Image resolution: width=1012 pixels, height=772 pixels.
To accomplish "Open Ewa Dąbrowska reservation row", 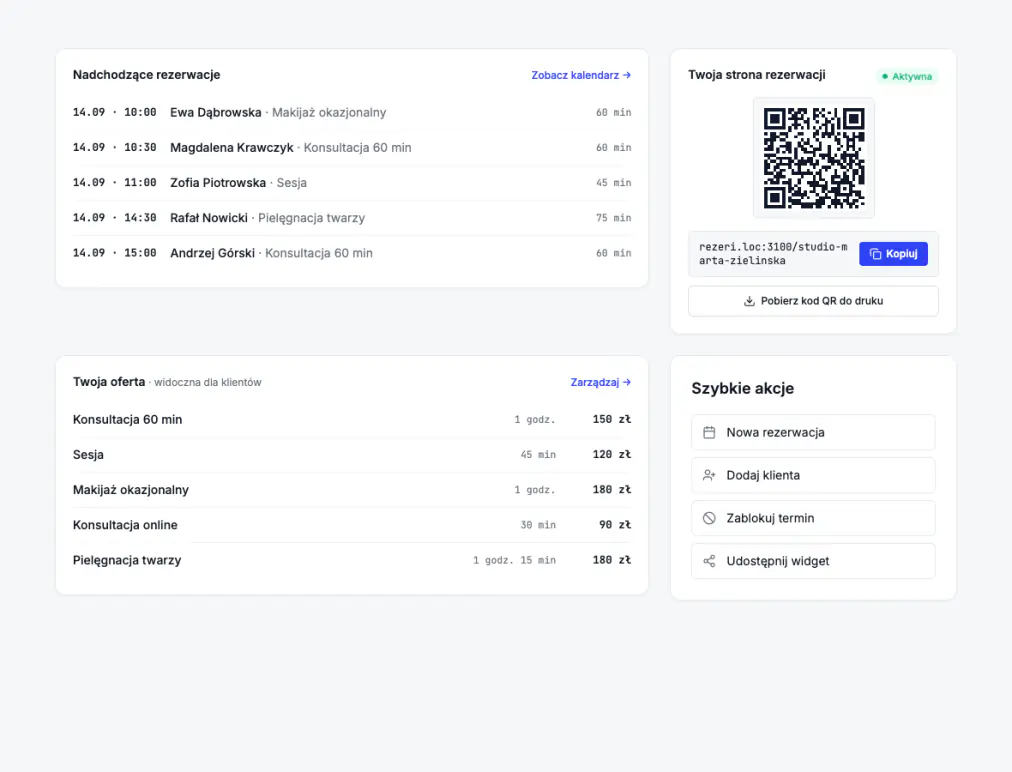I will pyautogui.click(x=352, y=112).
